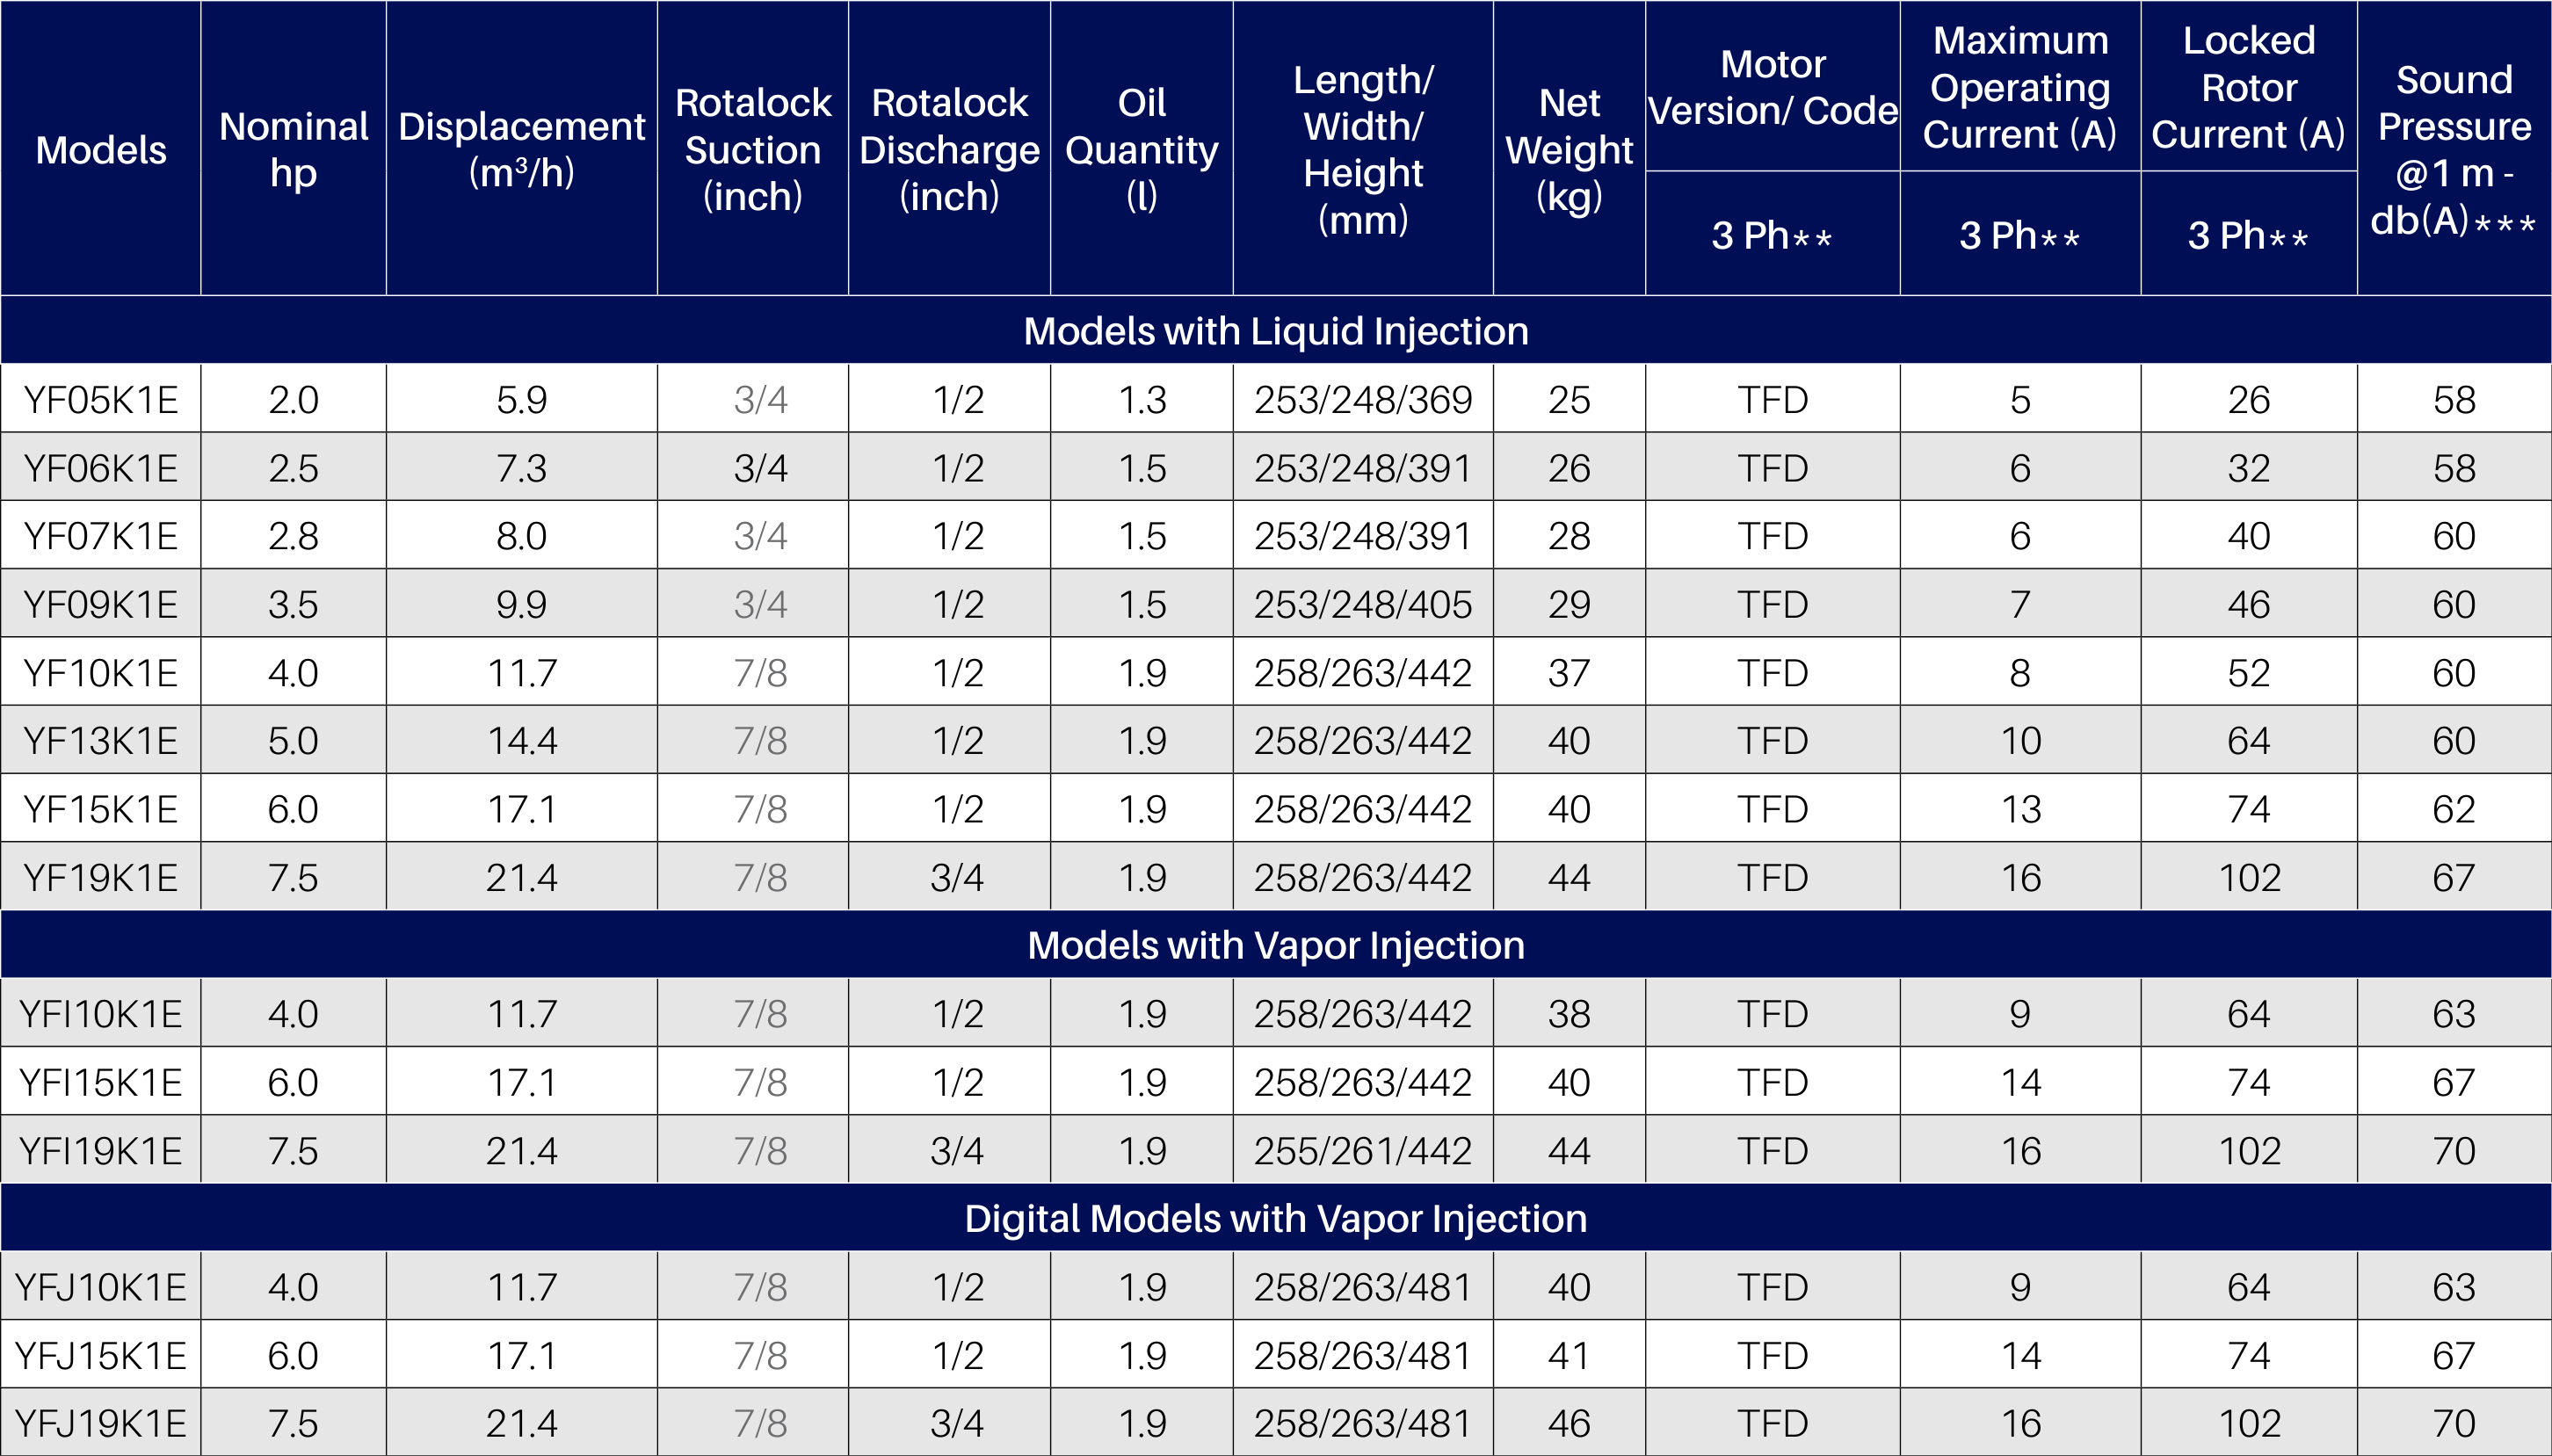Click net weight 46
Screen dimensions: 2552x1456
tap(1569, 1423)
